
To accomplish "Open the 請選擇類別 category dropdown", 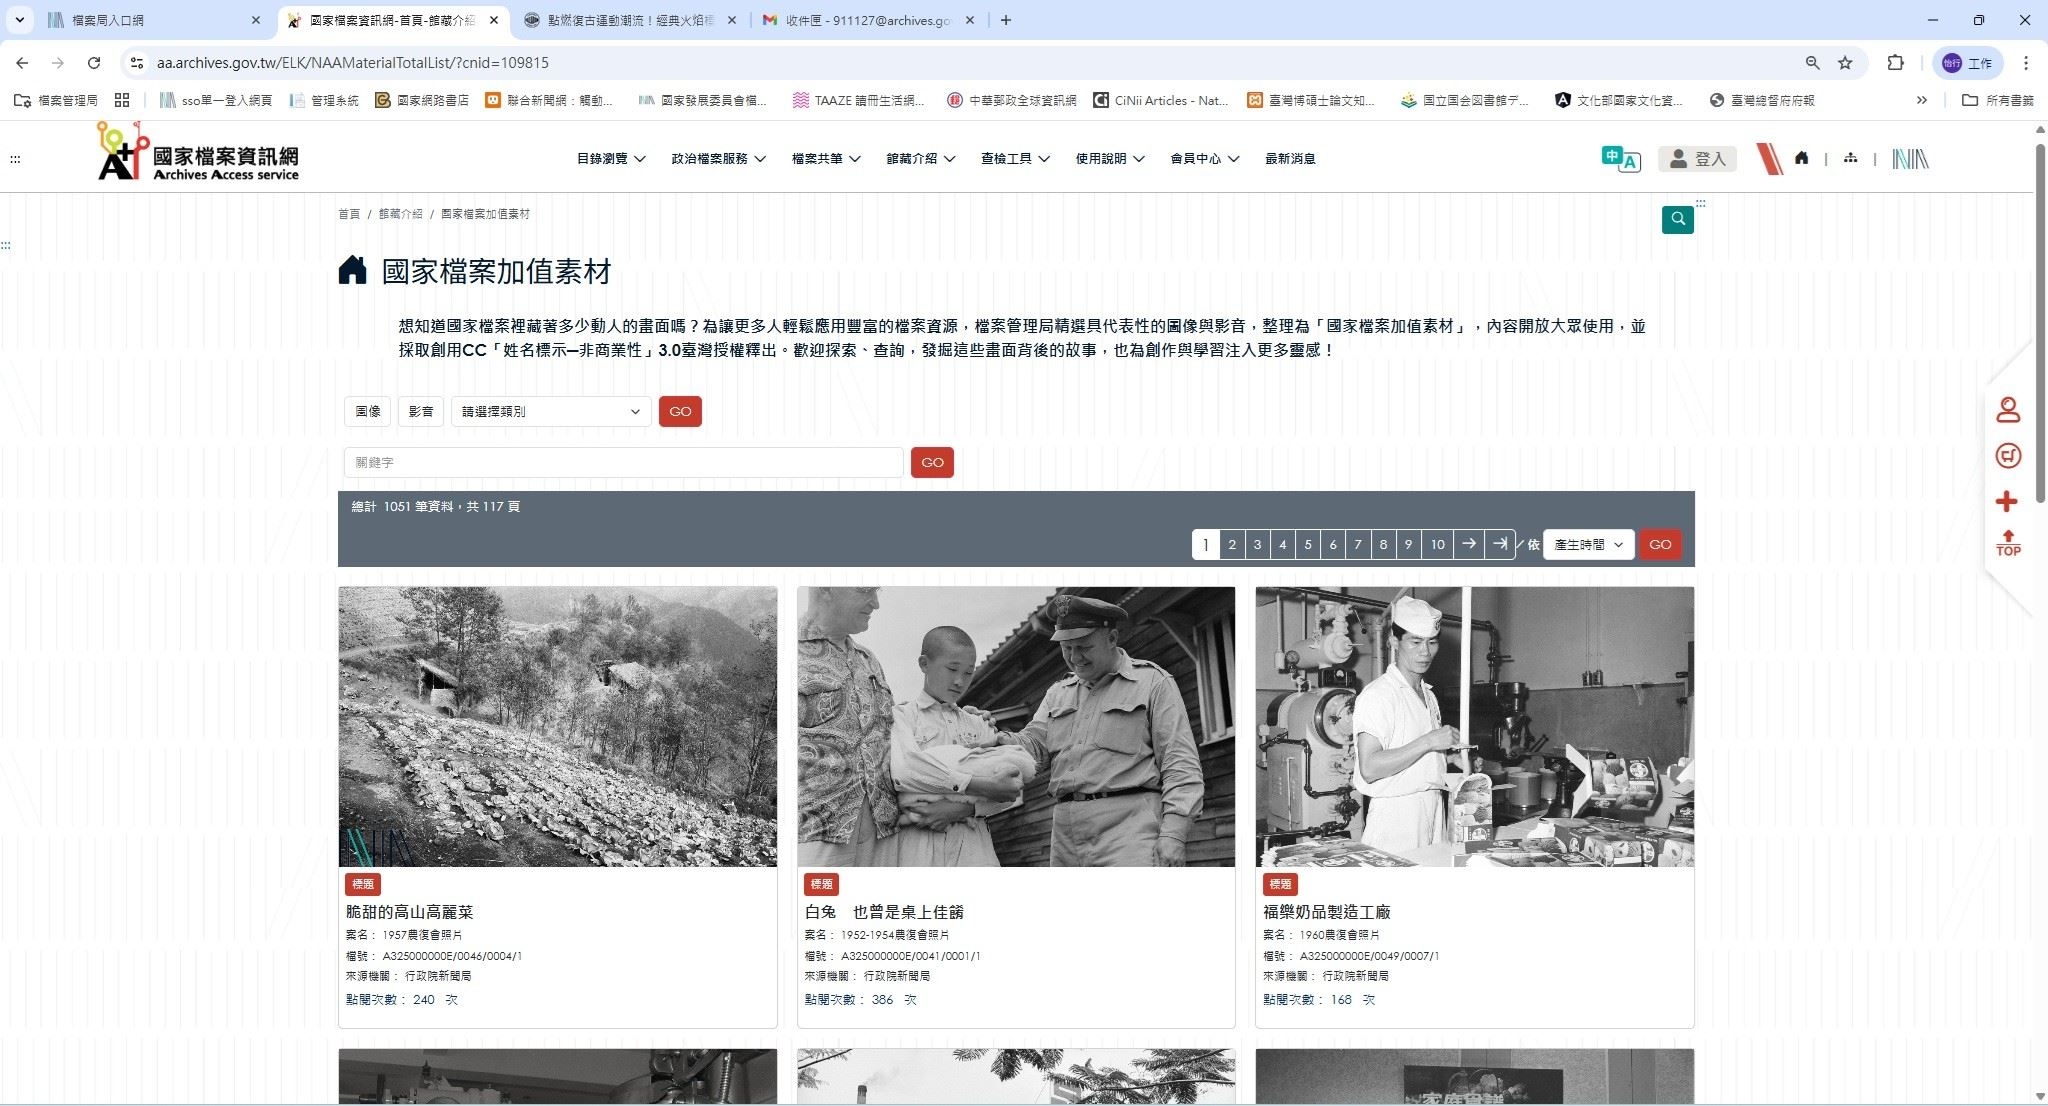I will 549,411.
